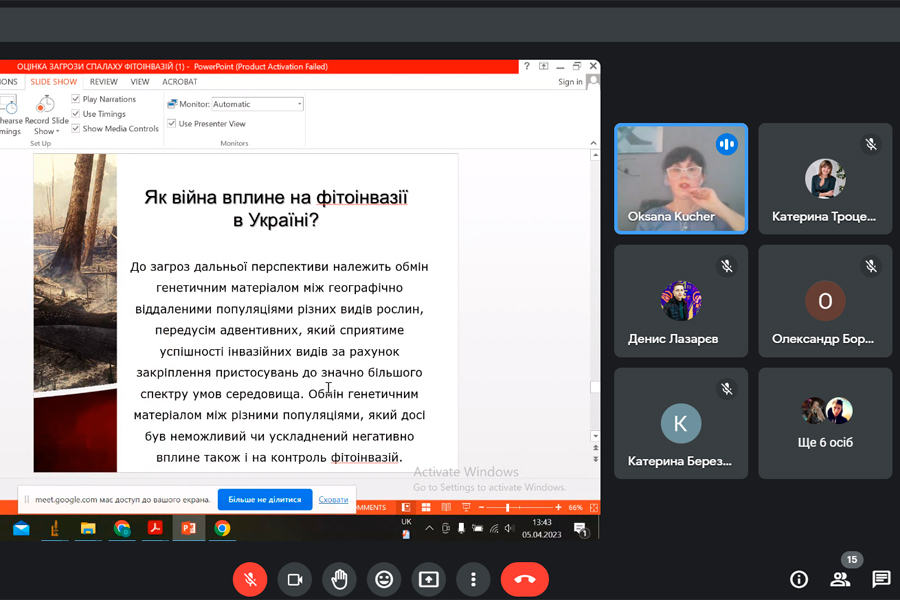Click muted mic icon on Денис Лазарєв tile
Image resolution: width=900 pixels, height=600 pixels.
(727, 266)
